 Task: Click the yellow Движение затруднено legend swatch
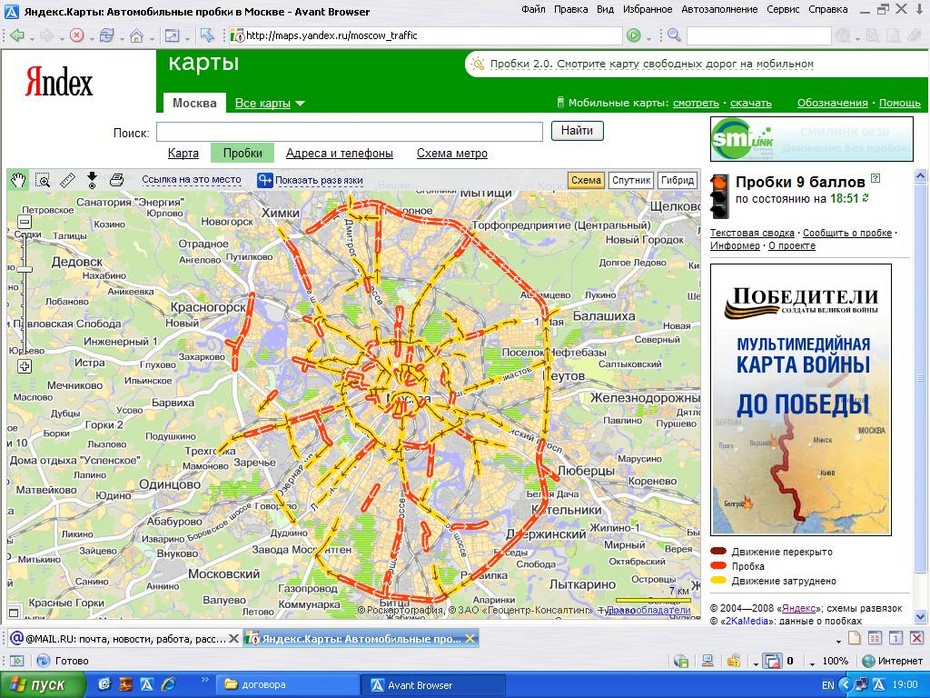coord(718,581)
